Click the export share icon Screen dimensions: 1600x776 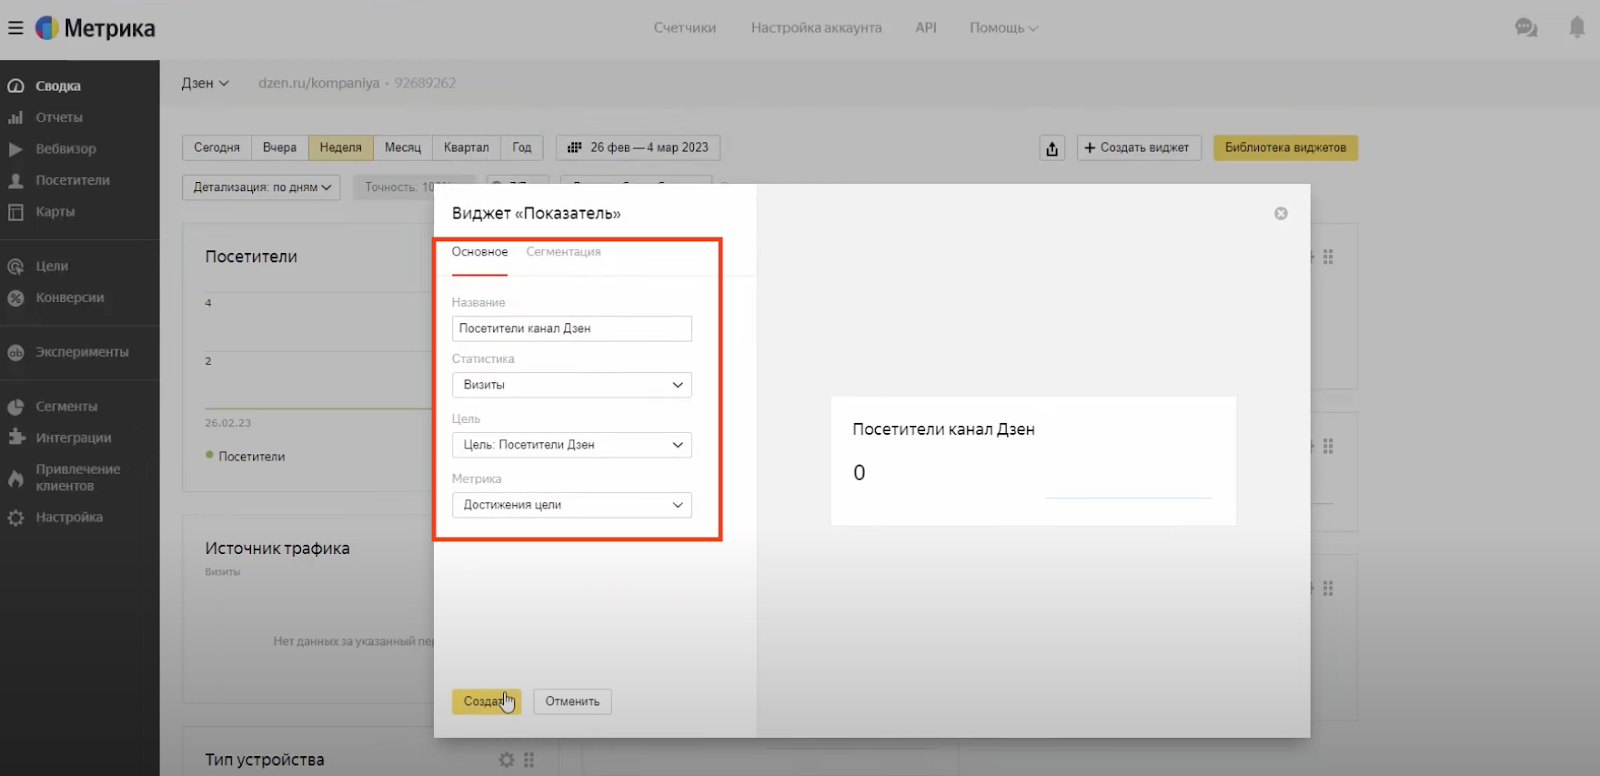click(x=1052, y=148)
